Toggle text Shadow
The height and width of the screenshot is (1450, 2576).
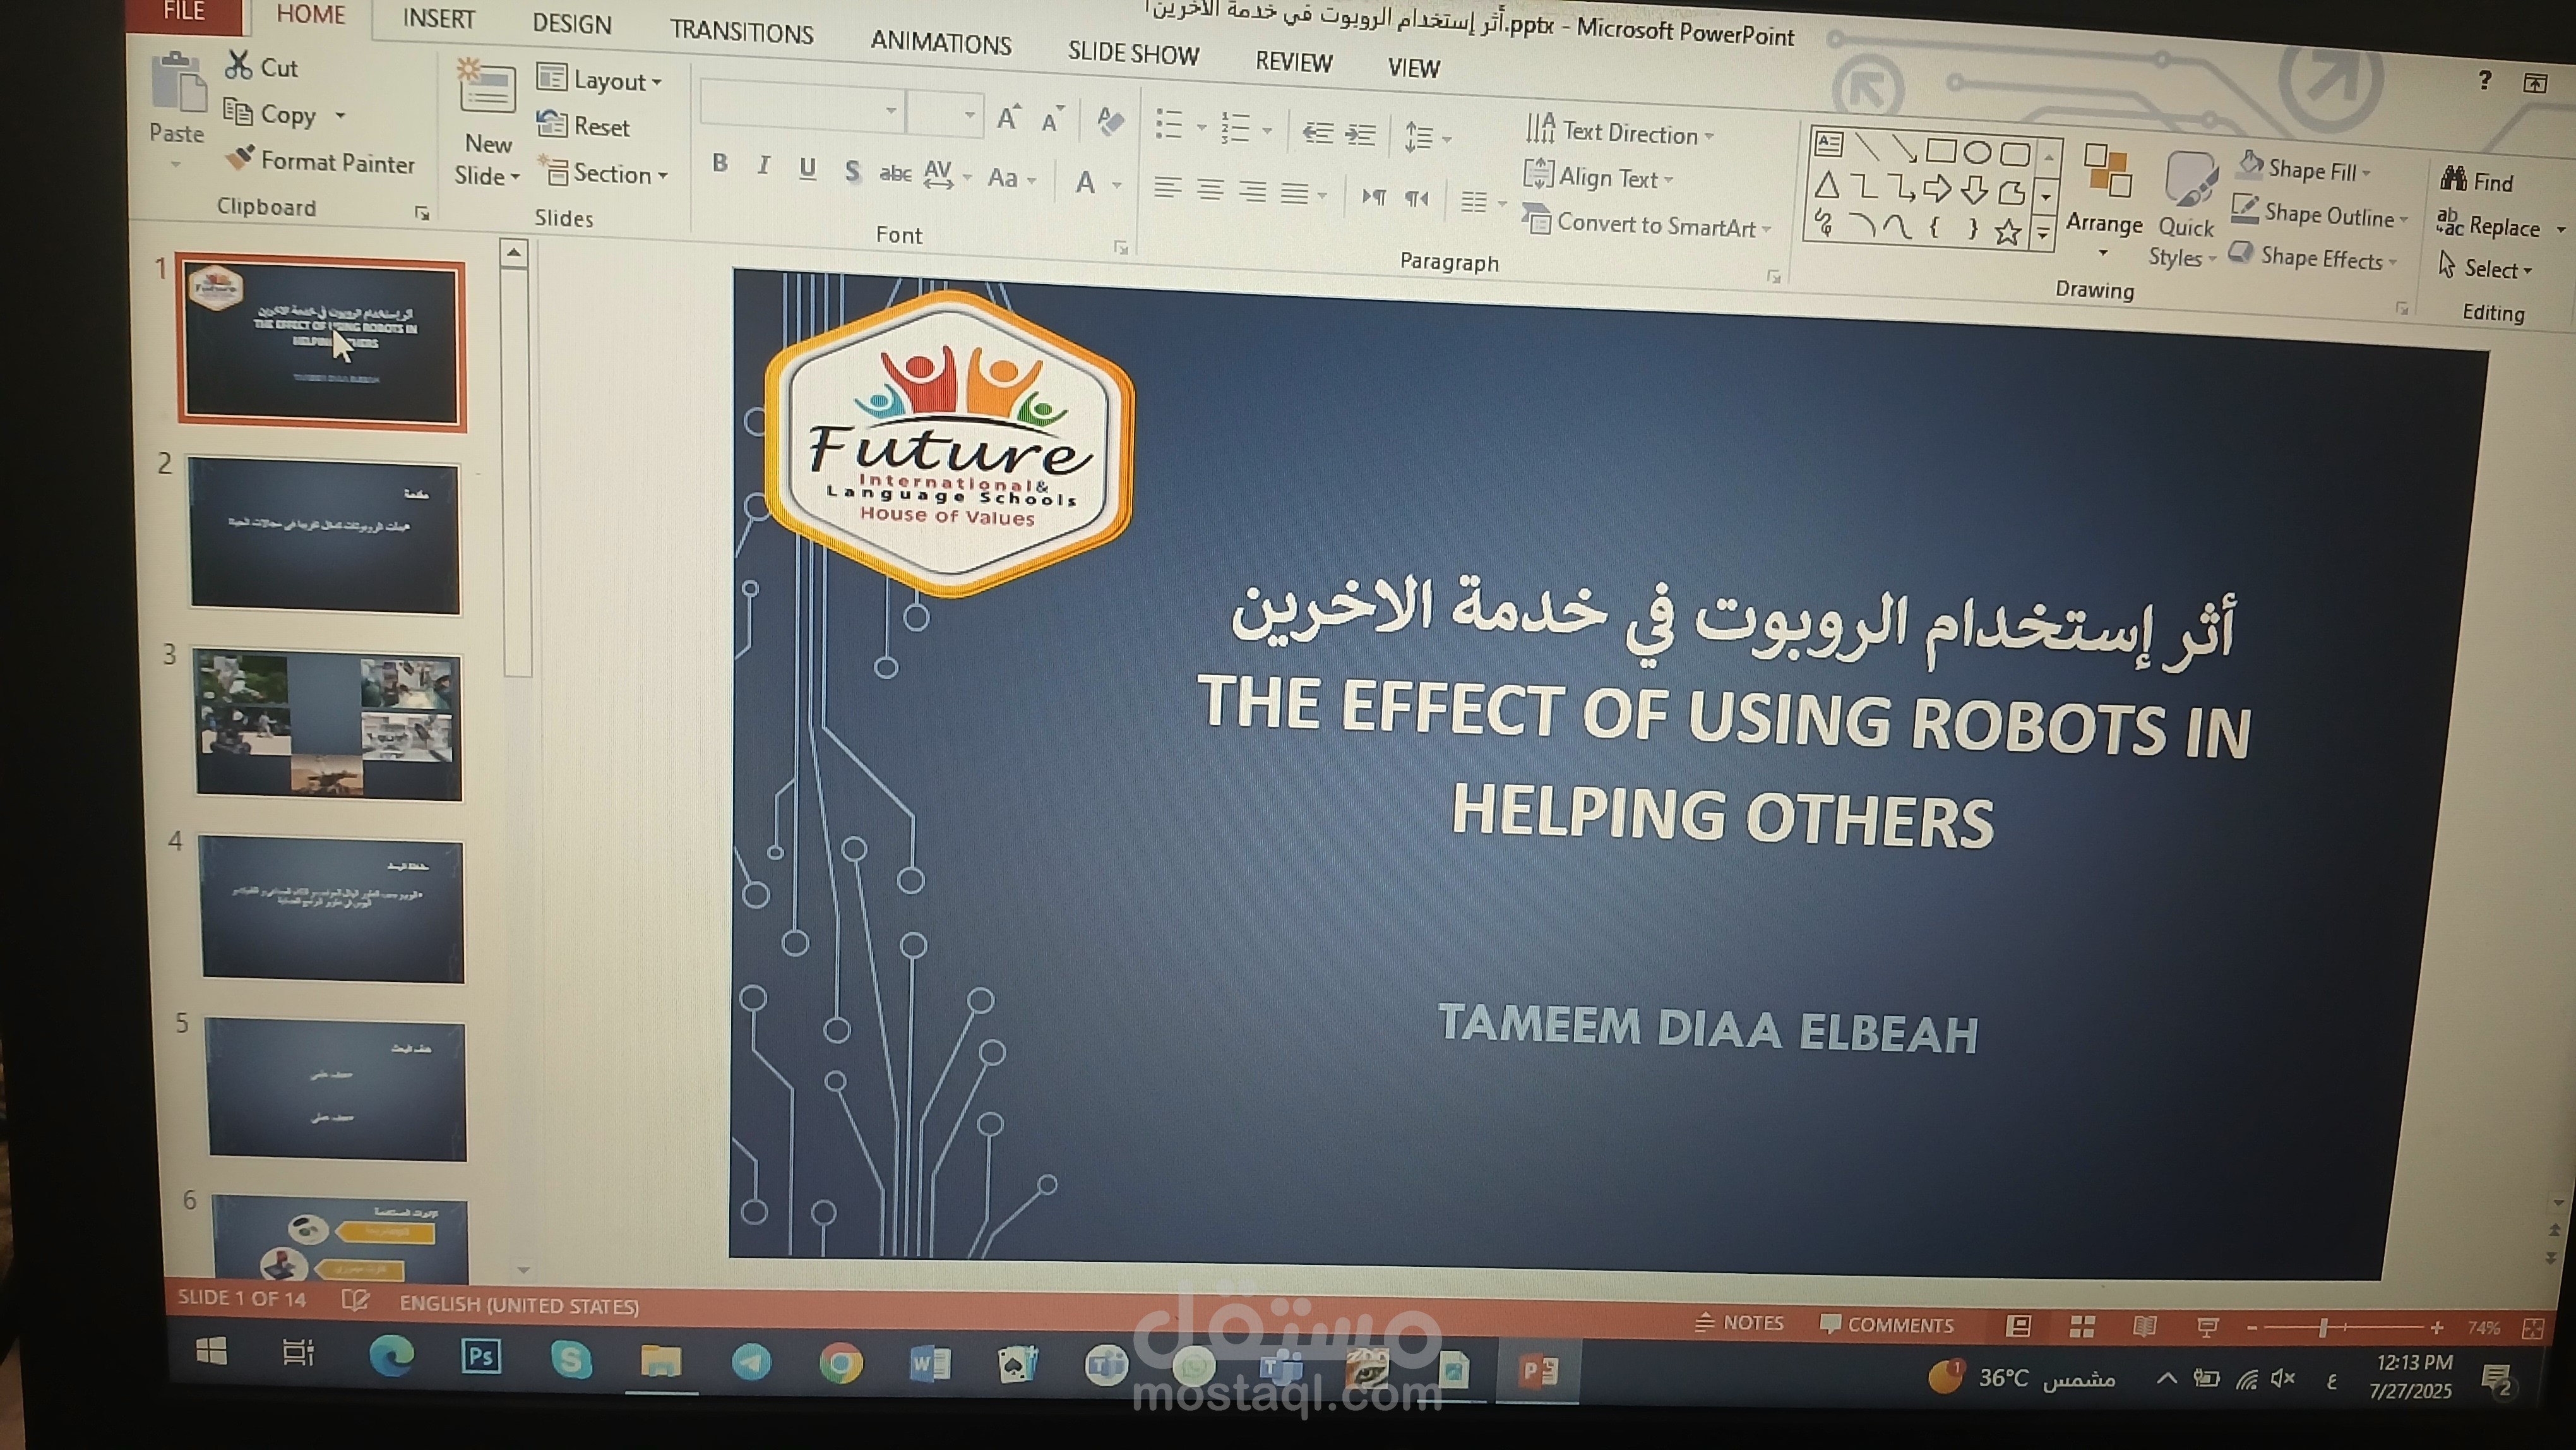coord(851,171)
